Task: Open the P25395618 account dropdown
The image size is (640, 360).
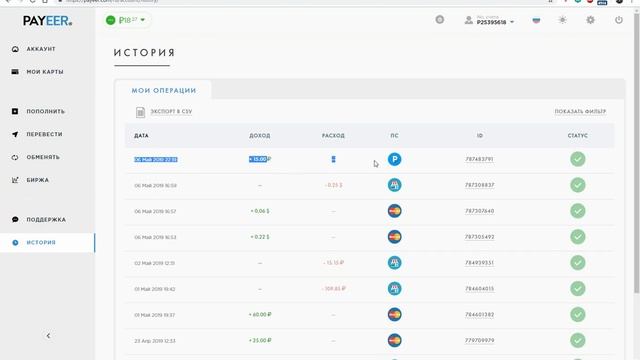Action: tap(490, 20)
